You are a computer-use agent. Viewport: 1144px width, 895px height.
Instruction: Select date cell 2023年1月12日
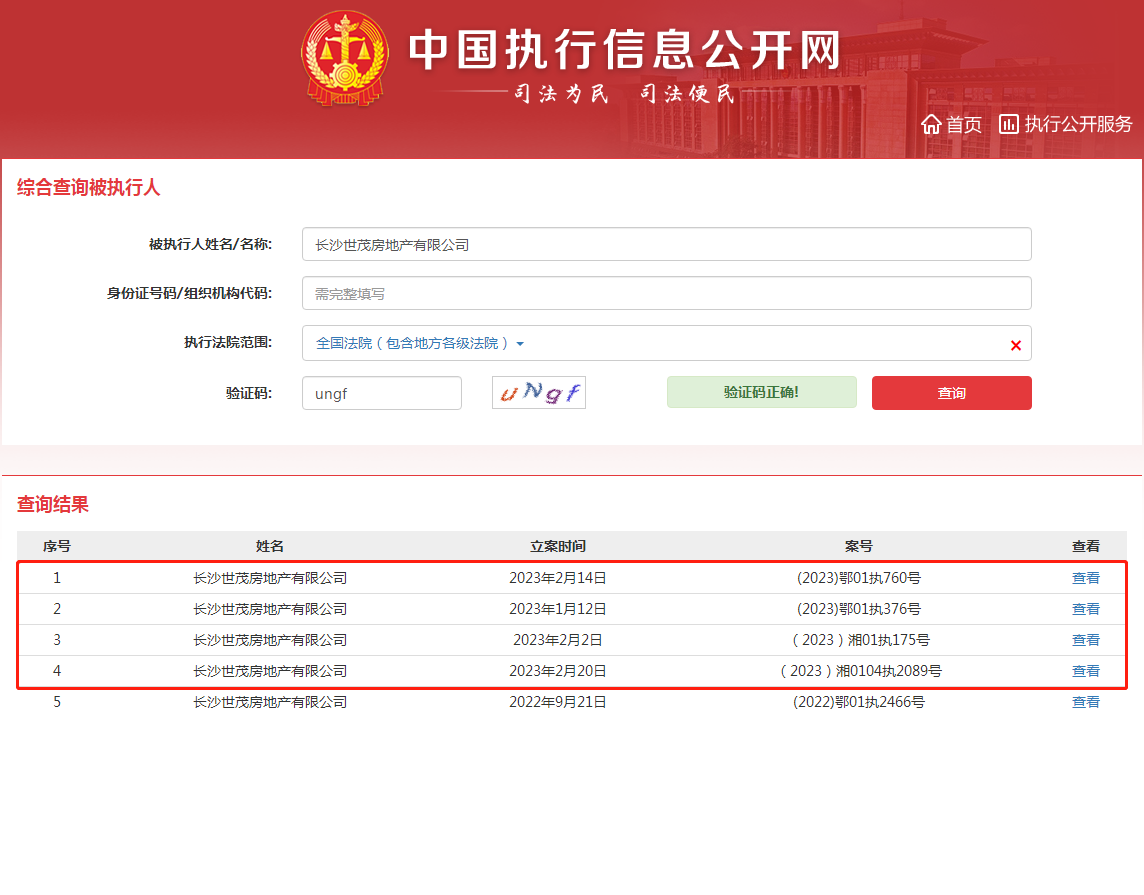557,609
